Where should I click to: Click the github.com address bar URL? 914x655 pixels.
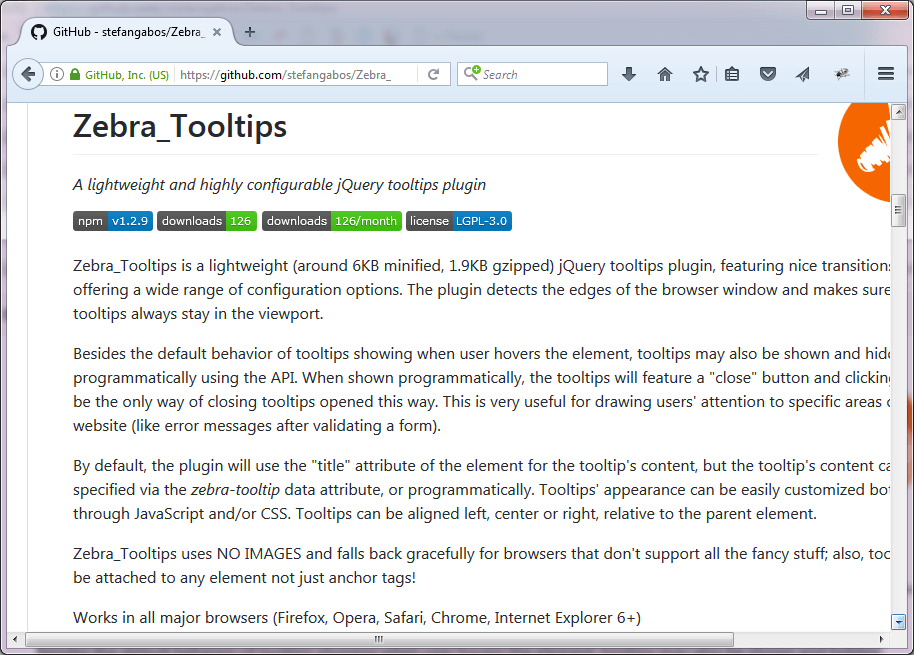(286, 75)
